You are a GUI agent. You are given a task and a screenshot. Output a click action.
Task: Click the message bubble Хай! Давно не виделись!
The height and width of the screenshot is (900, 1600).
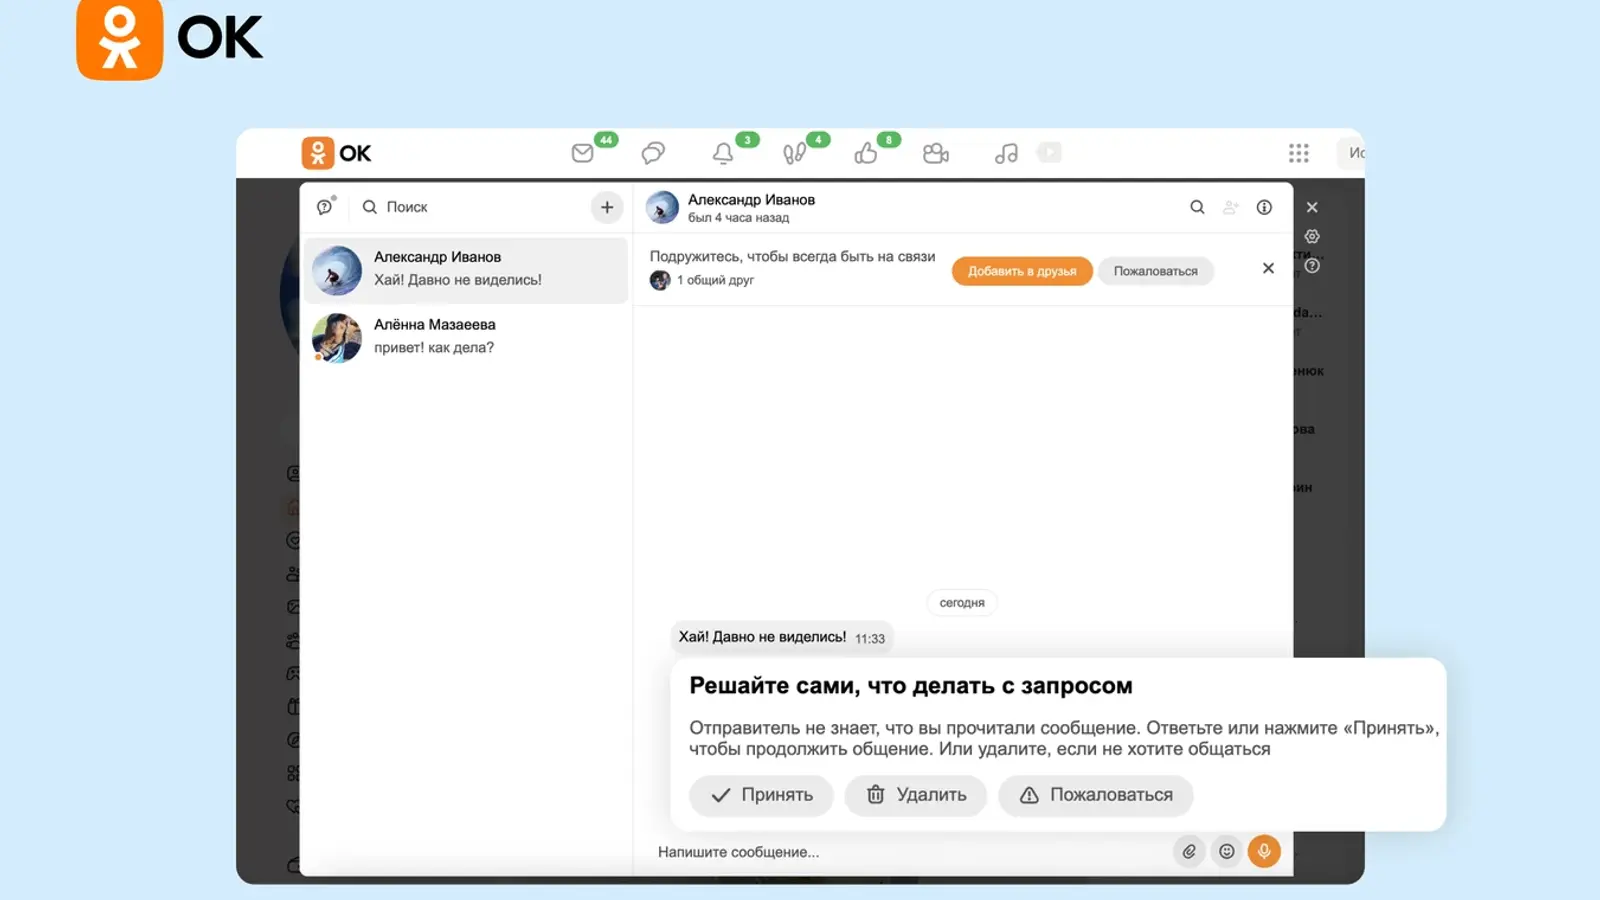pos(782,638)
